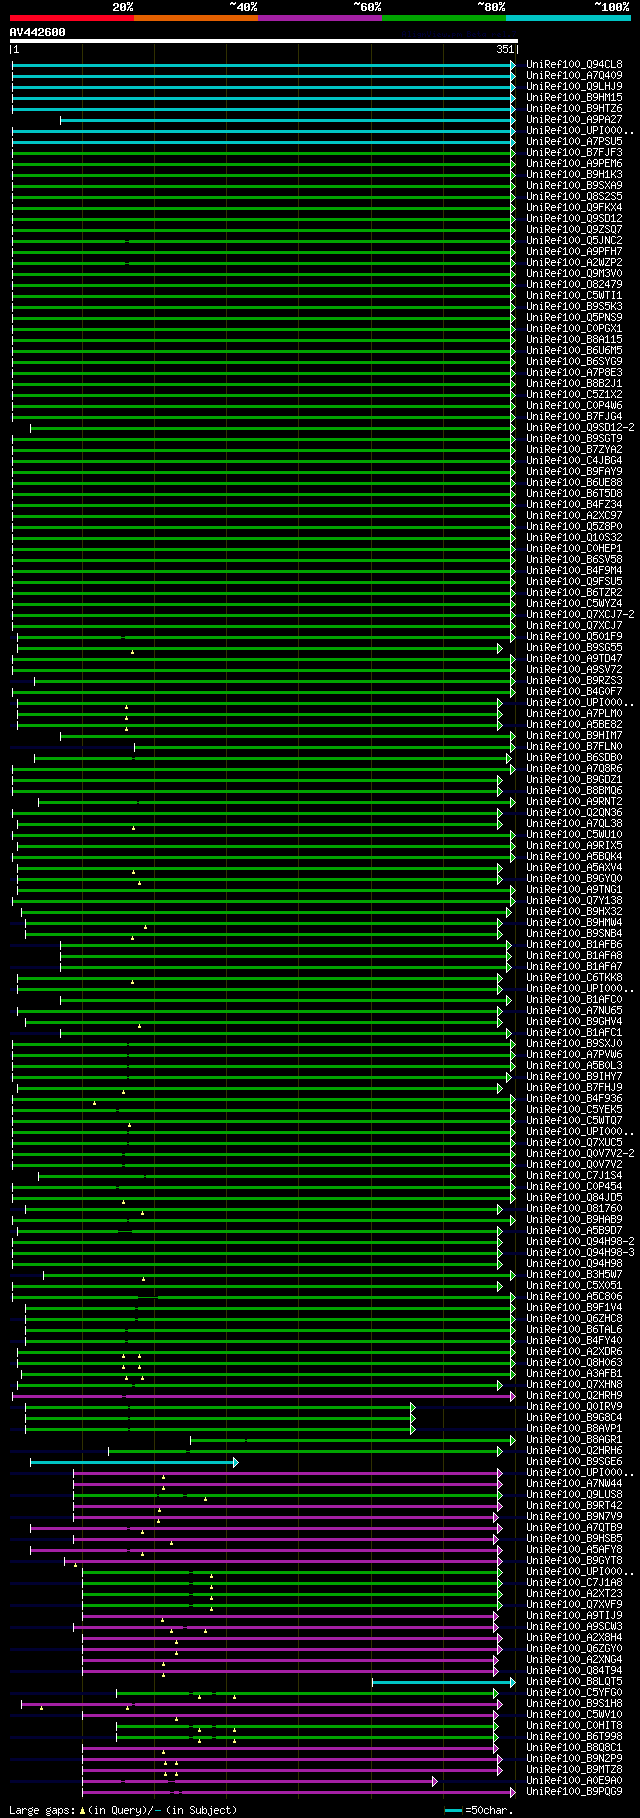This screenshot has width=640, height=1818.
Task: Select hit UniRef100_B7FJF3
Action: click(574, 153)
